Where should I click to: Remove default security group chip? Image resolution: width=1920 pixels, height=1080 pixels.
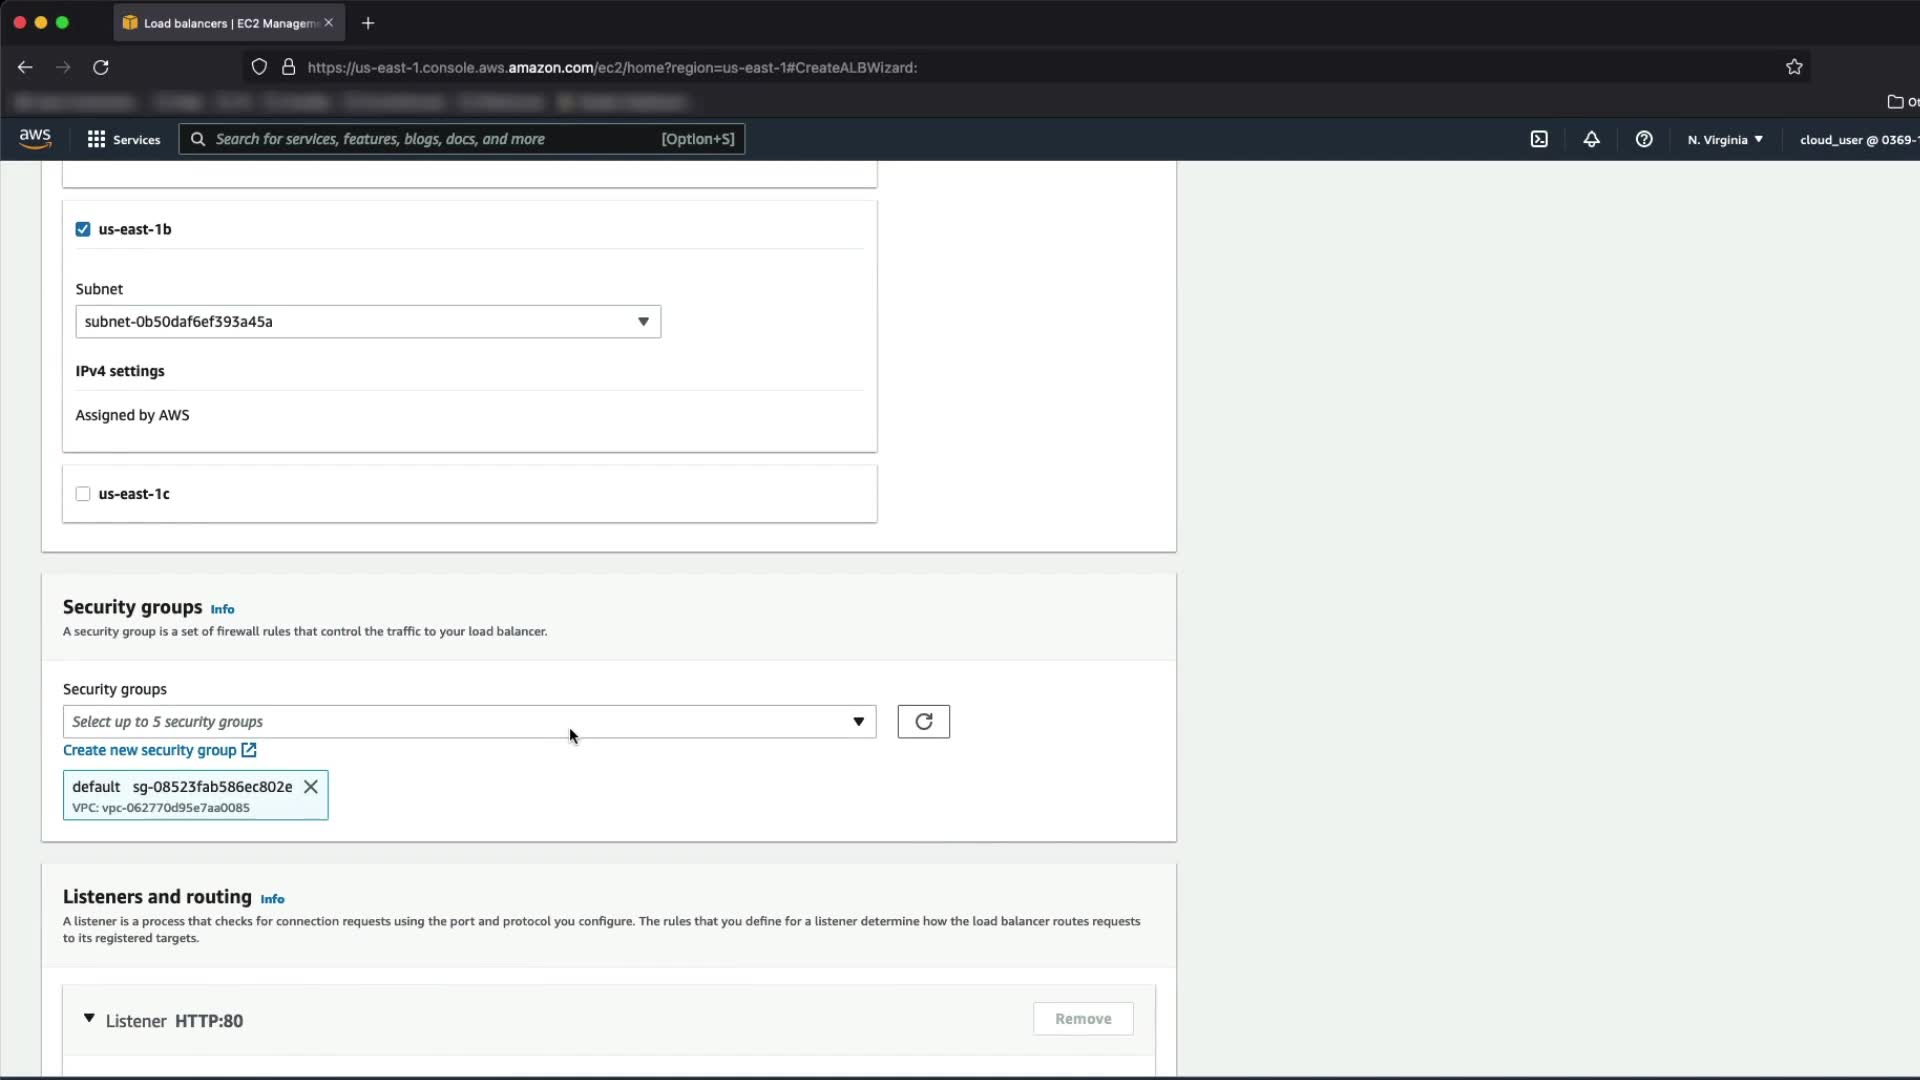[311, 787]
